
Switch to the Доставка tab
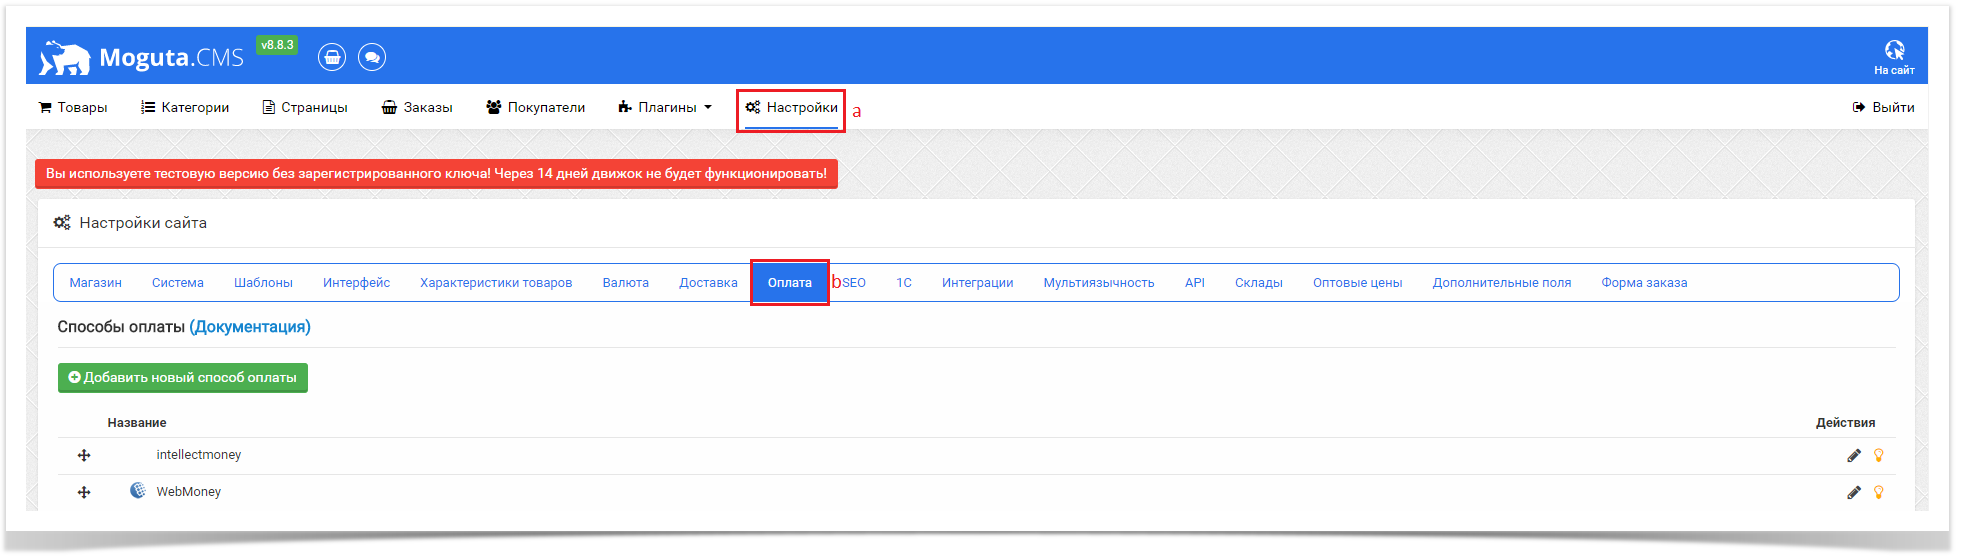click(x=708, y=283)
